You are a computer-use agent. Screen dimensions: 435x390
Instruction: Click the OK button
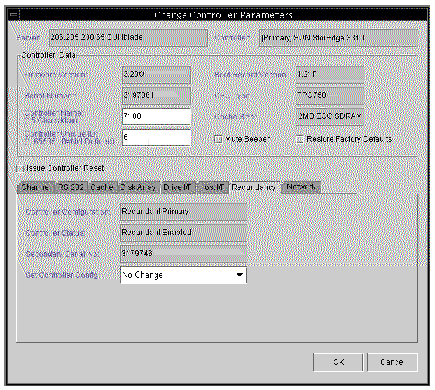338,362
